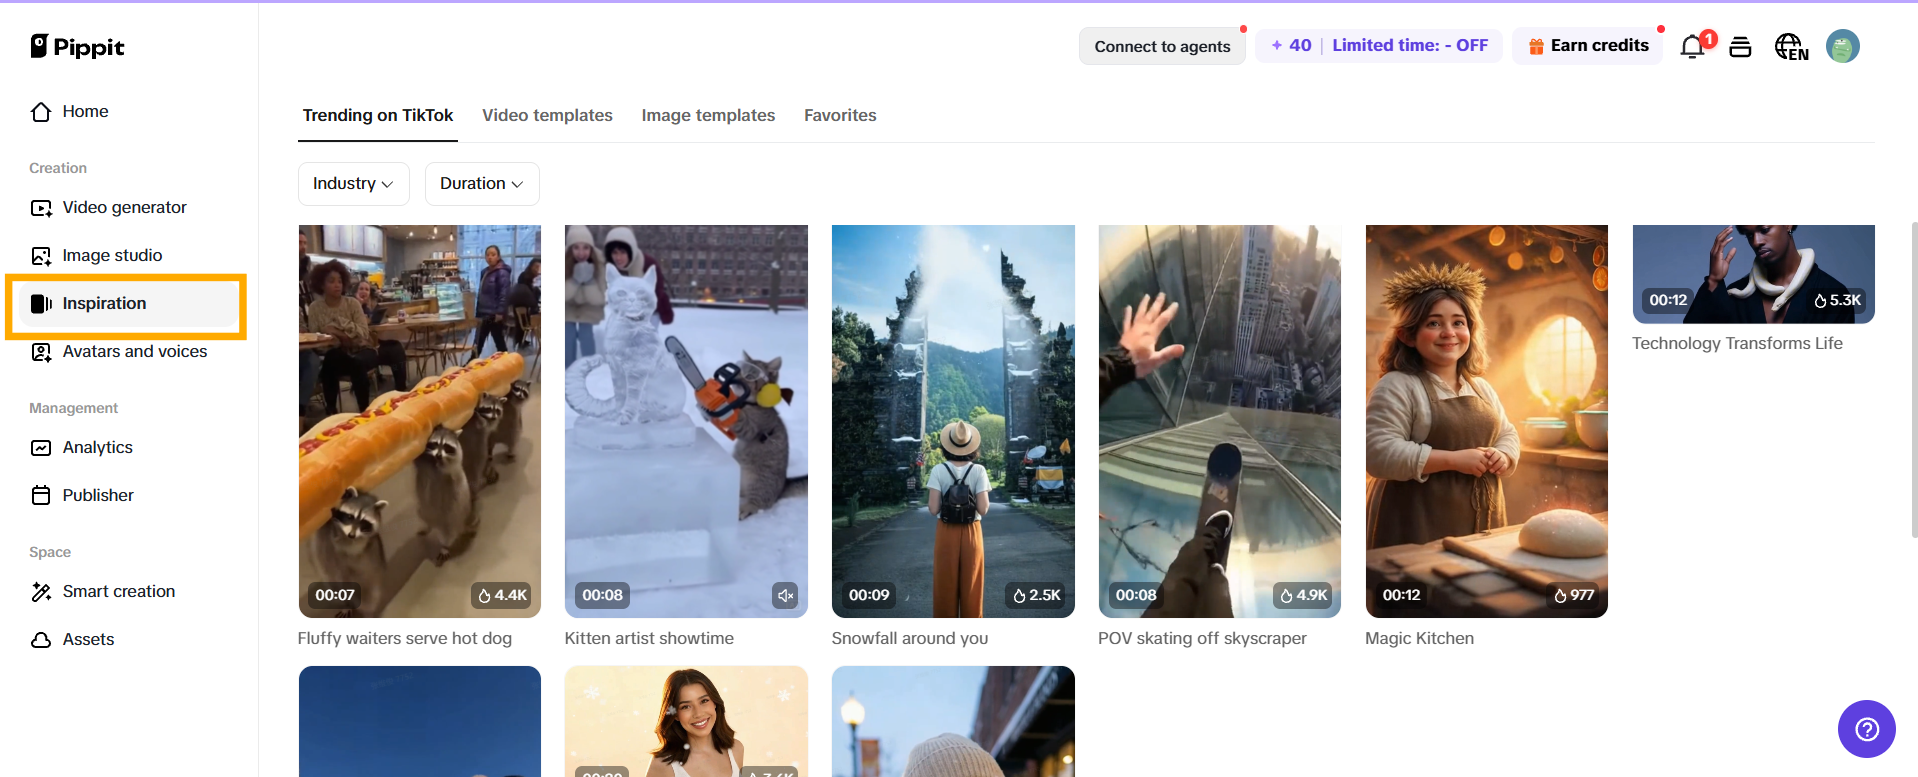
Task: Open Fluffy waiters serve hot dog thumbnail
Action: click(420, 421)
